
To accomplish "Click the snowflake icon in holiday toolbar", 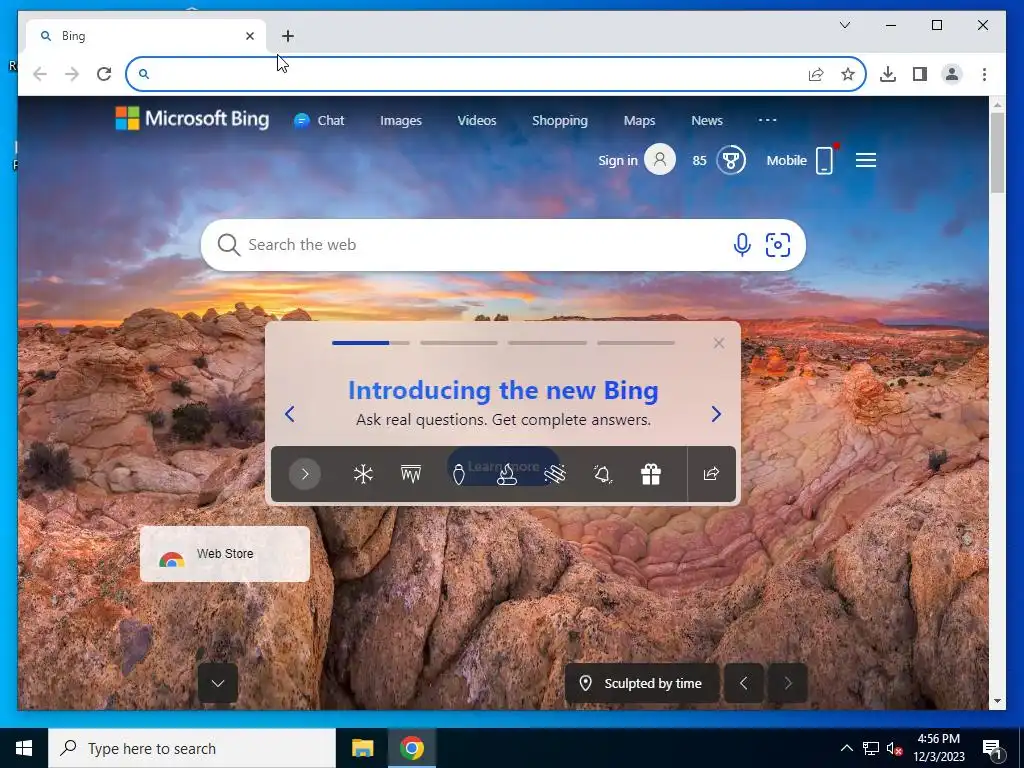I will (x=363, y=474).
